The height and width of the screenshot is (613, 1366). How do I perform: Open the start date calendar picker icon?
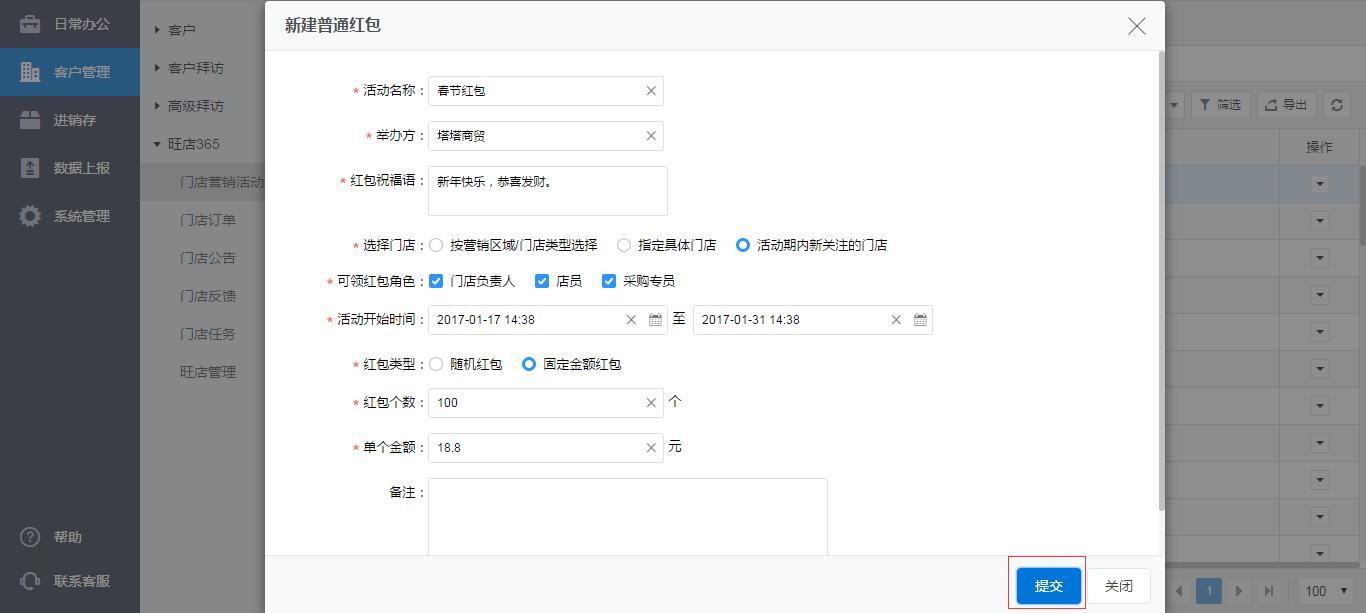coord(656,320)
